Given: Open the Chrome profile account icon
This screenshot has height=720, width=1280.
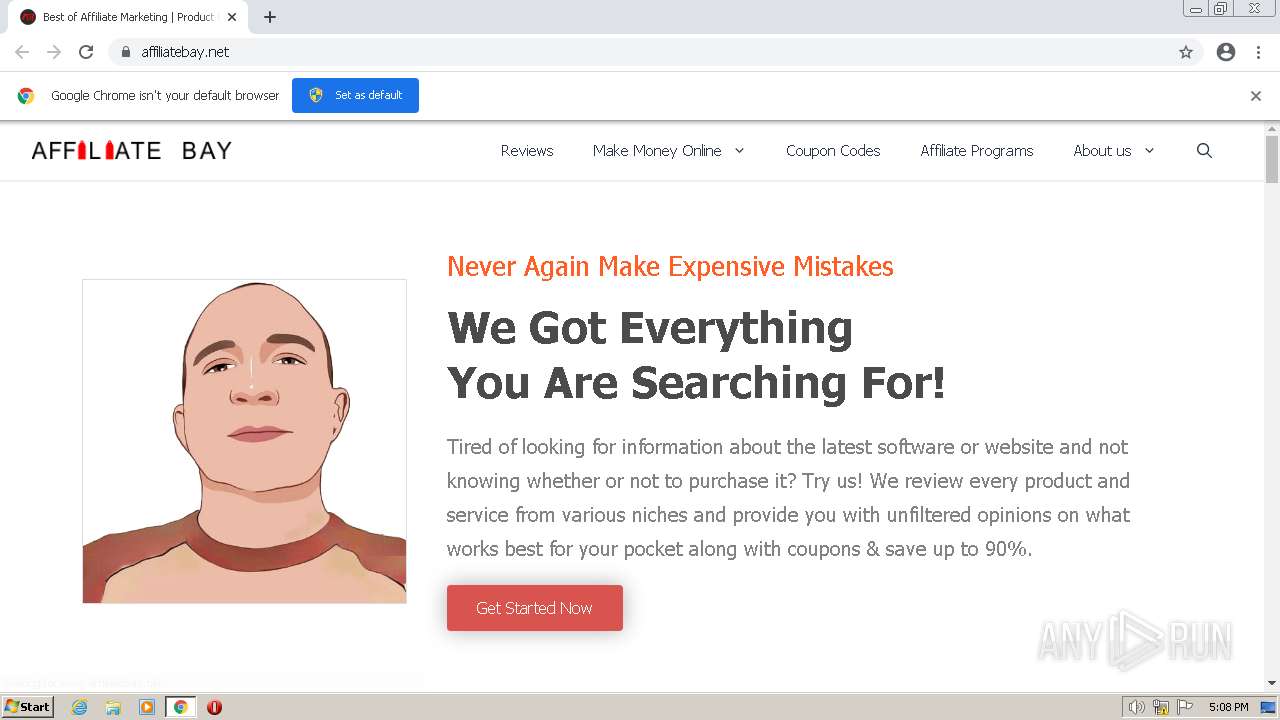Looking at the screenshot, I should [1226, 52].
